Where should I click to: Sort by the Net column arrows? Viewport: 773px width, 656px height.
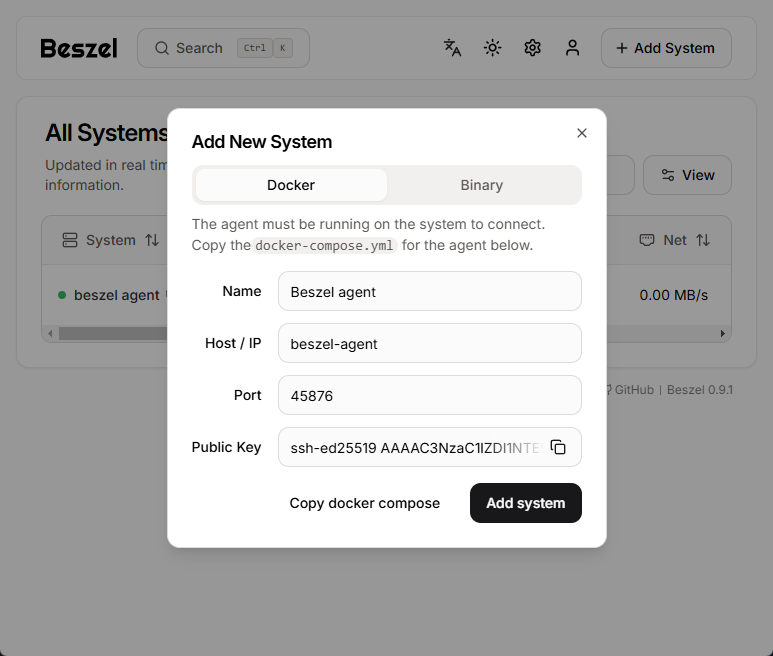click(703, 240)
